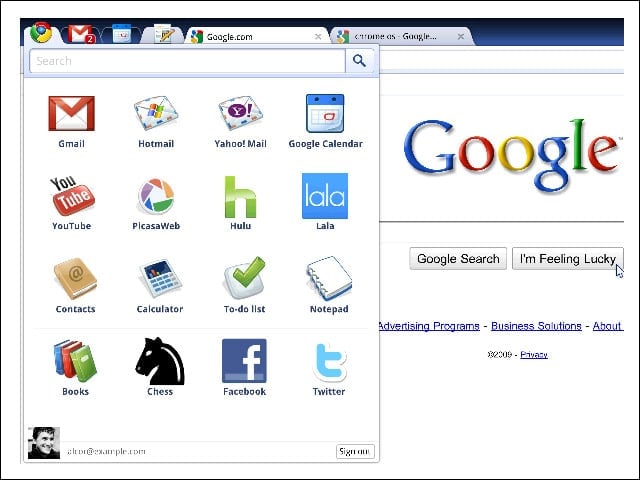This screenshot has width=640, height=480.
Task: Open the Advertising Programs link
Action: (429, 326)
